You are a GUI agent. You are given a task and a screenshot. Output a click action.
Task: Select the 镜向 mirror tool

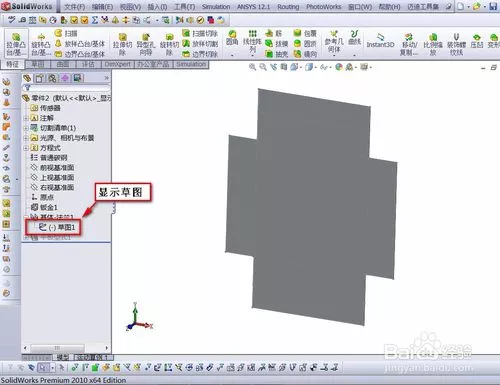[305, 54]
